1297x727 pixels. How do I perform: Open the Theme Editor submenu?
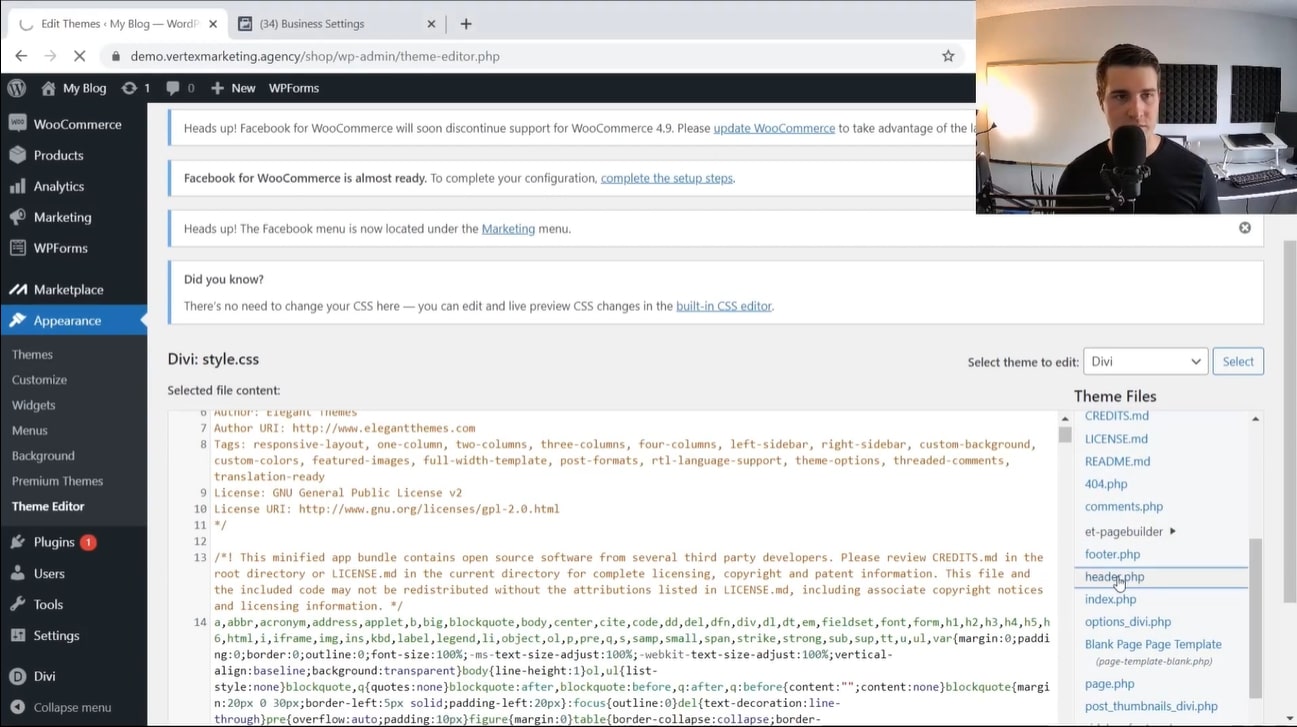[x=48, y=506]
